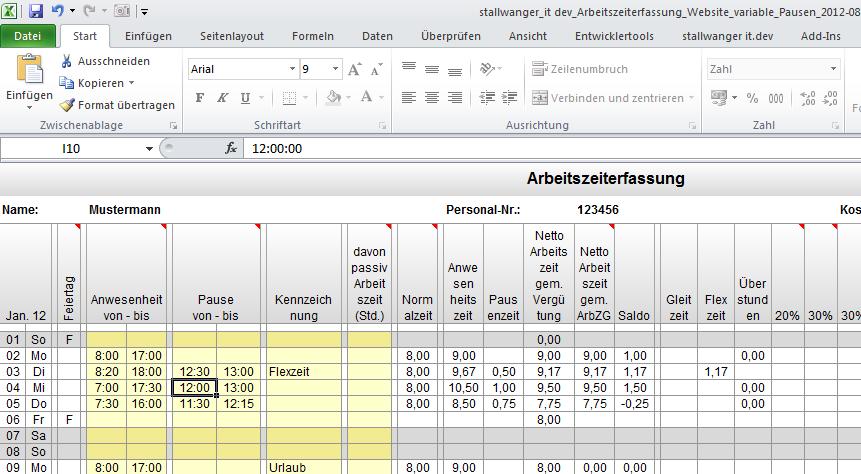This screenshot has height=474, width=861.
Task: Click the borders icon
Action: click(x=289, y=98)
